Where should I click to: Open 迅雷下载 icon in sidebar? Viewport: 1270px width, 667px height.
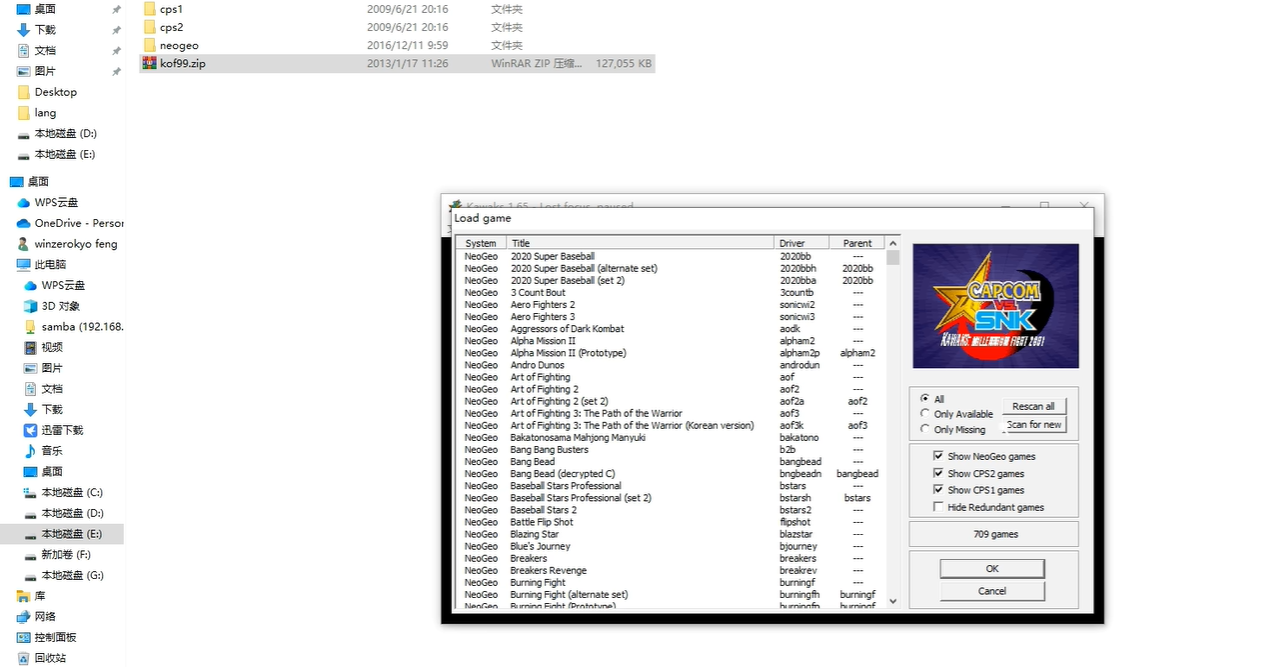pyautogui.click(x=30, y=430)
